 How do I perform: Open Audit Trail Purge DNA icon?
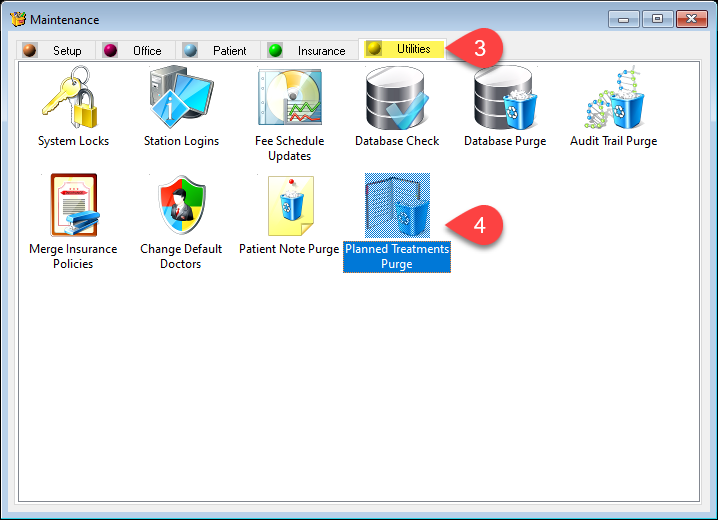(614, 97)
